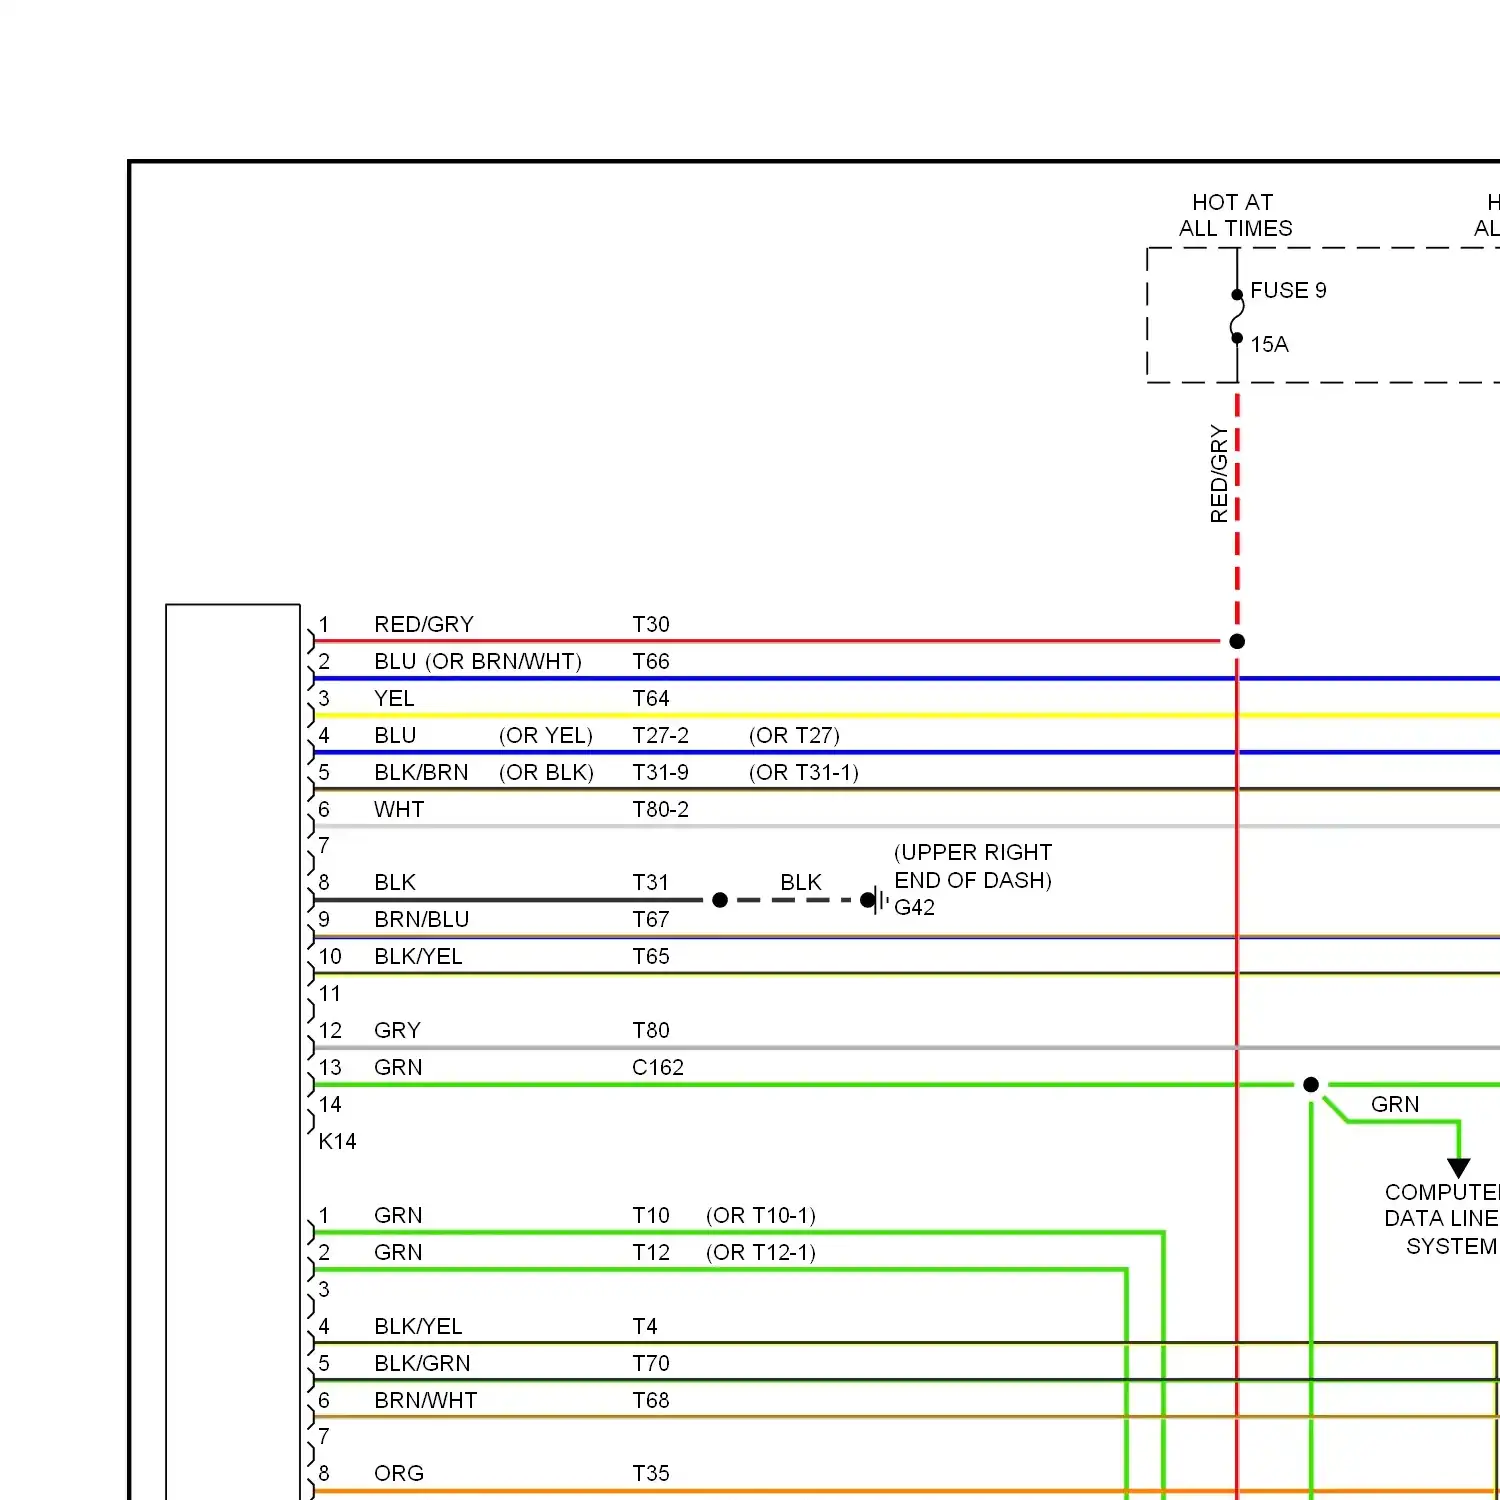The height and width of the screenshot is (1500, 1500).
Task: Select the T30 terminal label
Action: (650, 624)
